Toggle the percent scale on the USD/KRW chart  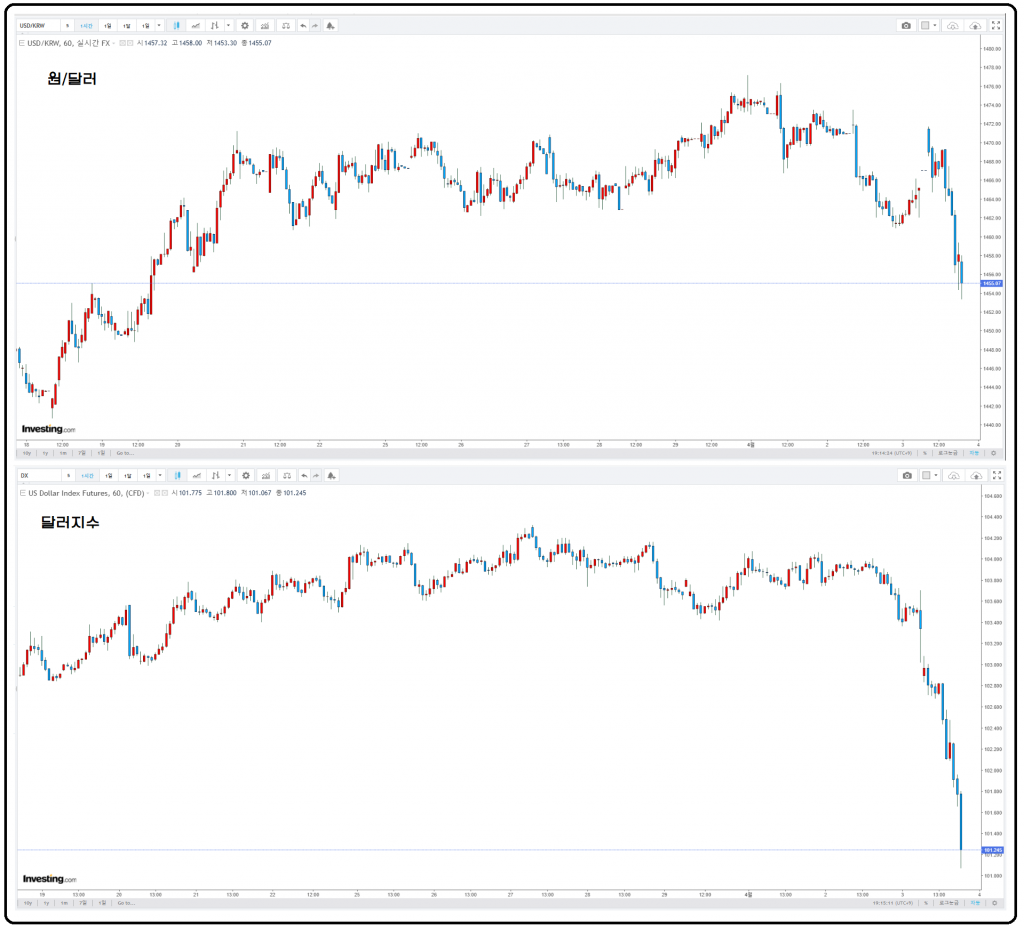(925, 453)
